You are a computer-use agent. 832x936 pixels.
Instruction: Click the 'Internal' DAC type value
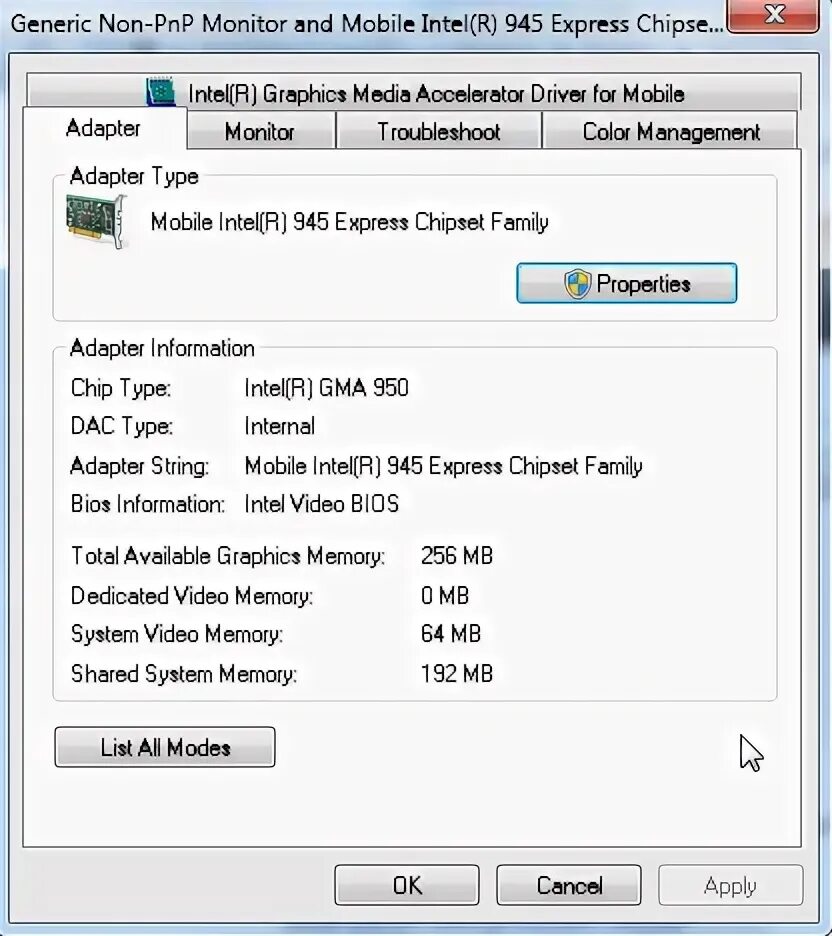click(x=280, y=426)
